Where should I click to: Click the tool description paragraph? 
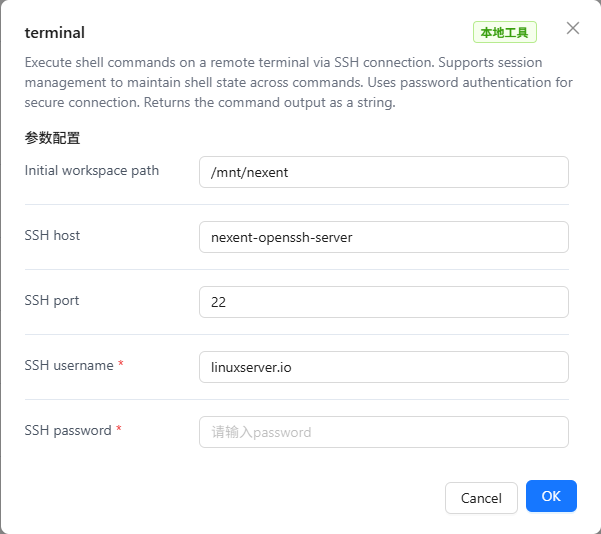(x=298, y=81)
